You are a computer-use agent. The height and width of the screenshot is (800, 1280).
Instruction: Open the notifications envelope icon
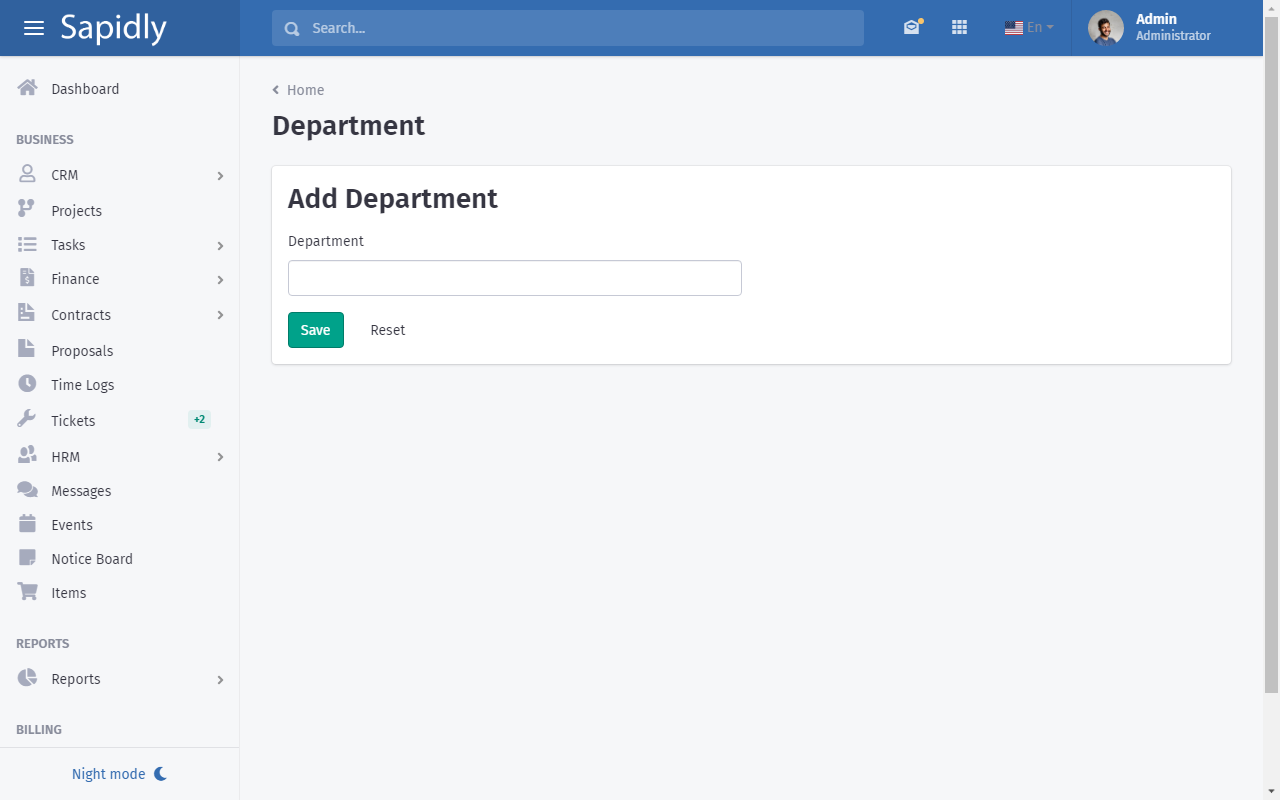coord(911,28)
